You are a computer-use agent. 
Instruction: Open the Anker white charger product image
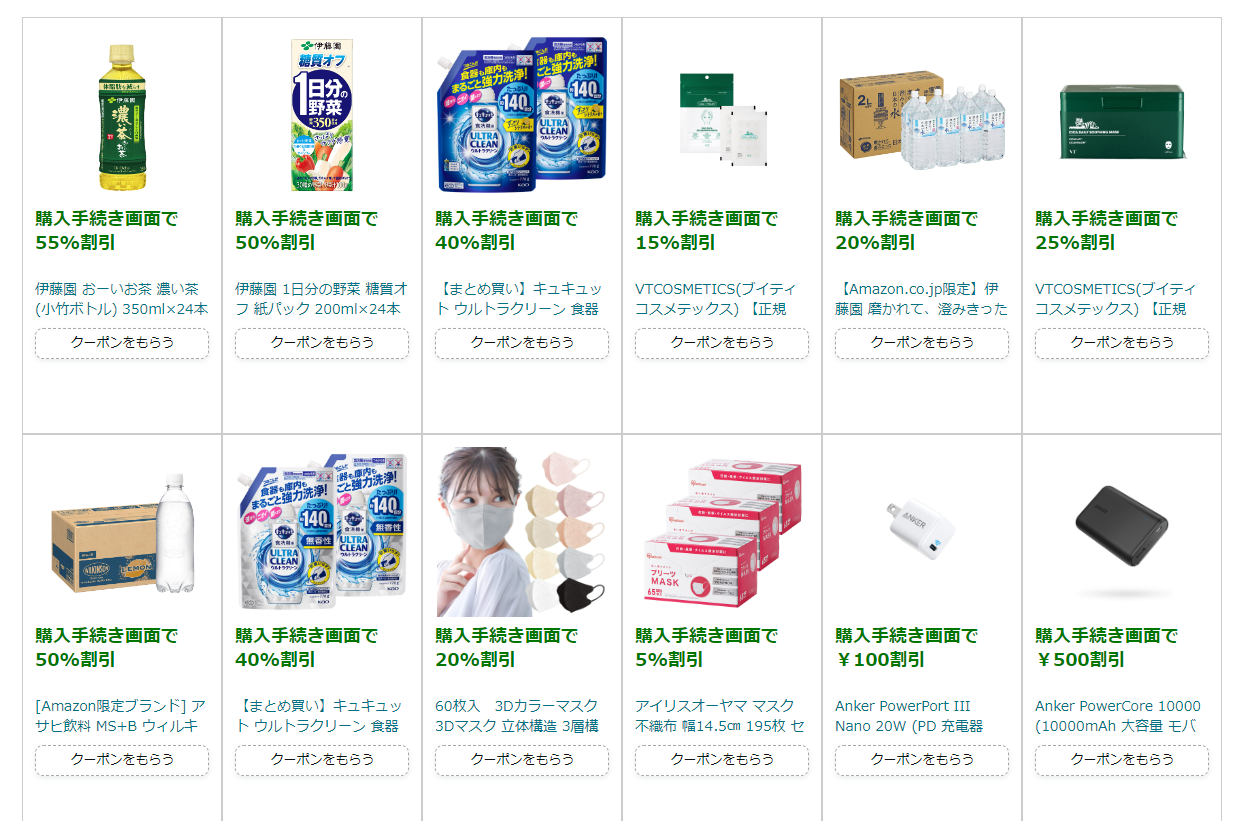coord(921,530)
